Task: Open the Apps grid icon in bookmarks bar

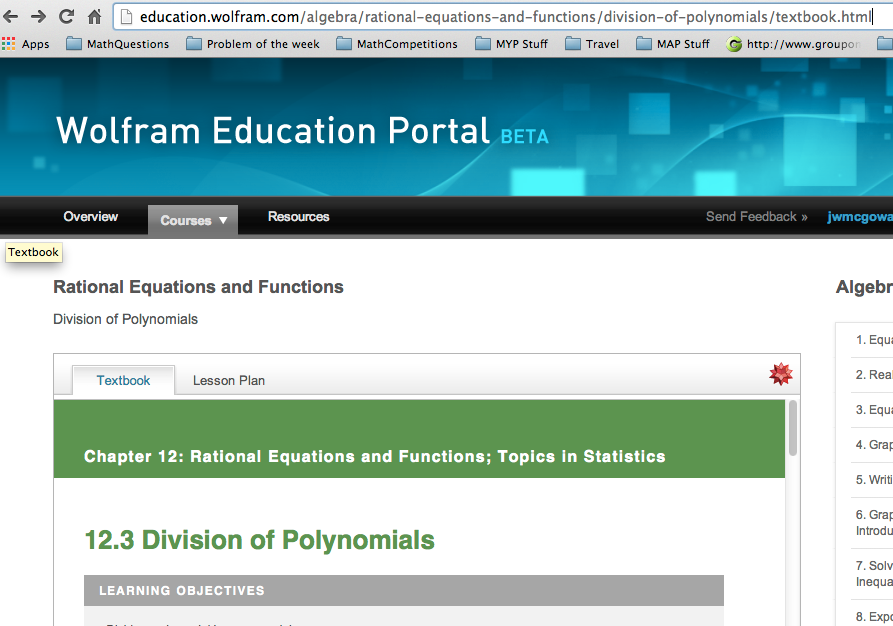Action: click(9, 44)
